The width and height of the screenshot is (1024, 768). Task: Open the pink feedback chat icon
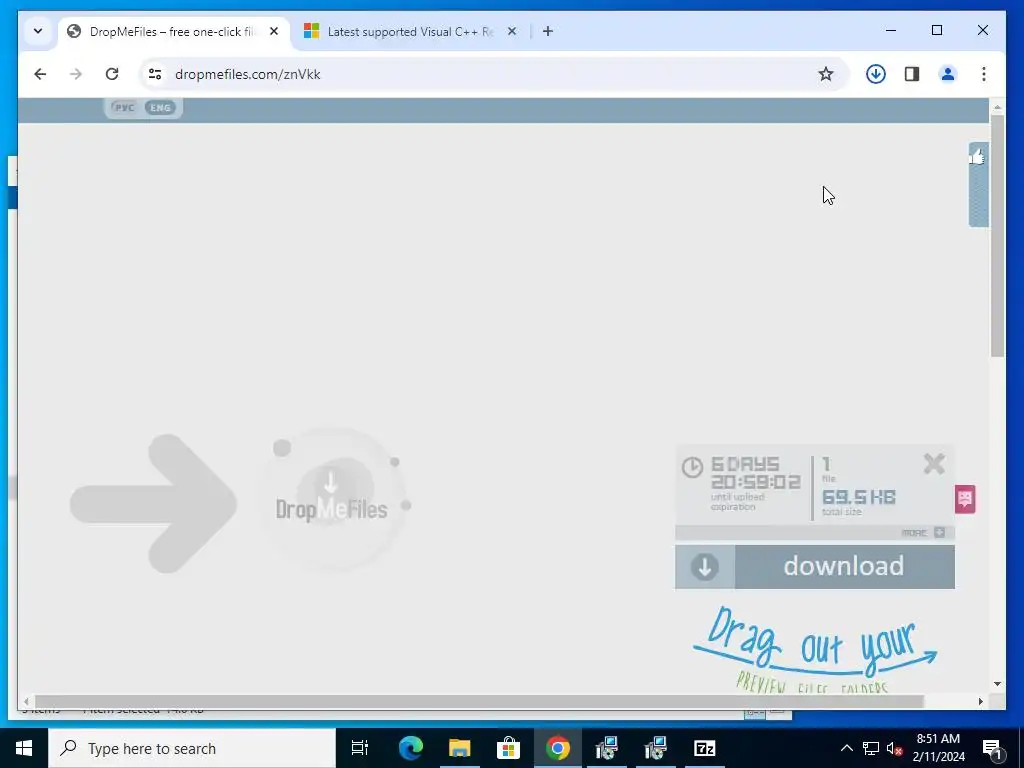pos(965,500)
